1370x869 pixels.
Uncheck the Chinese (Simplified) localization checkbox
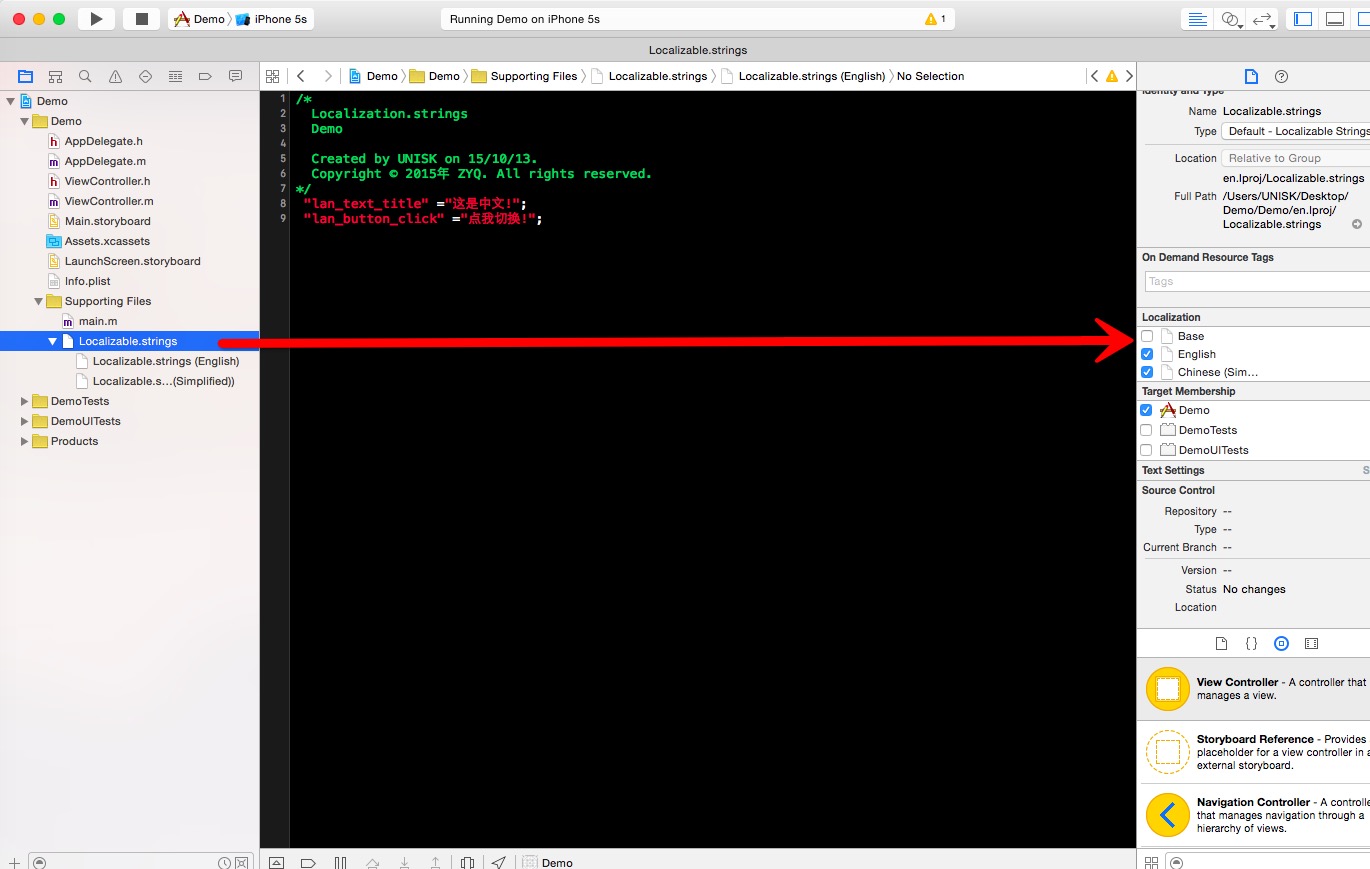click(1147, 372)
